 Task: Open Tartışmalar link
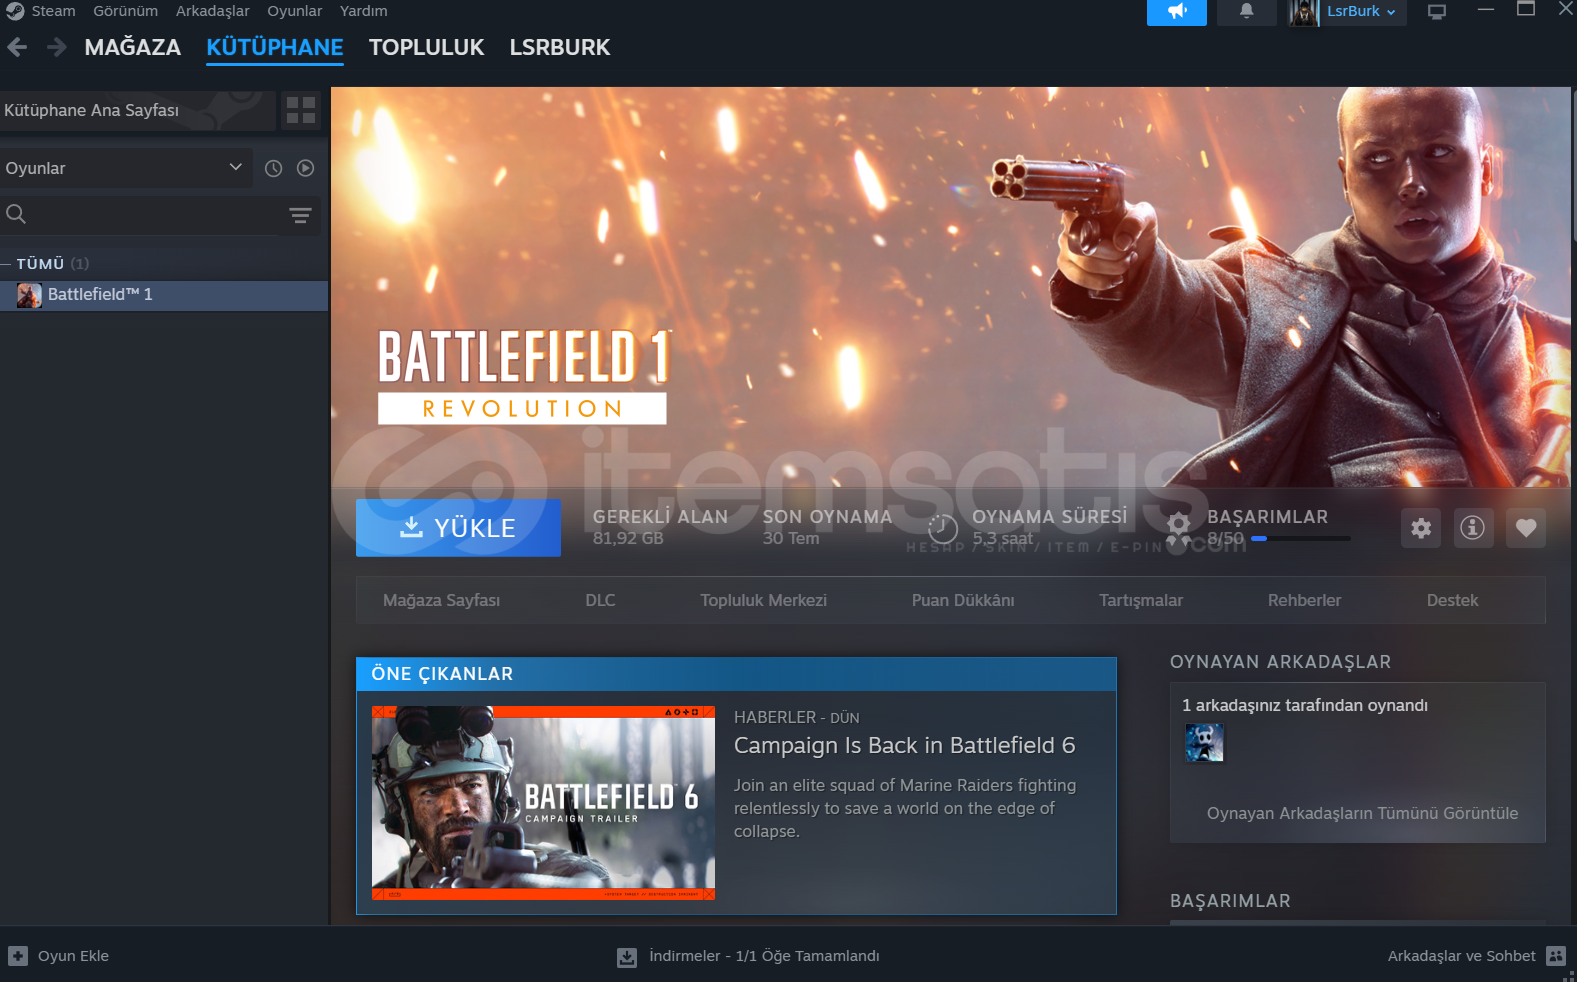[1141, 600]
